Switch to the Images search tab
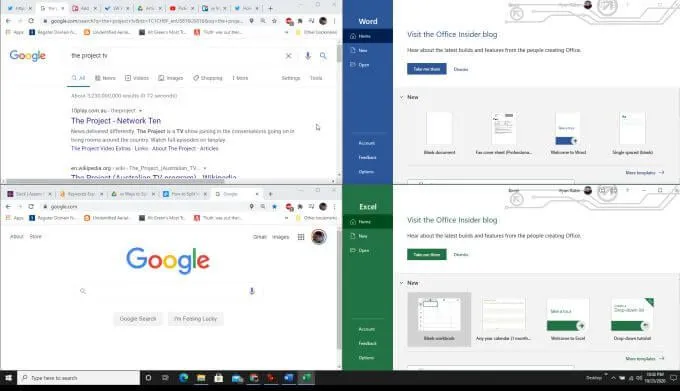 point(170,78)
